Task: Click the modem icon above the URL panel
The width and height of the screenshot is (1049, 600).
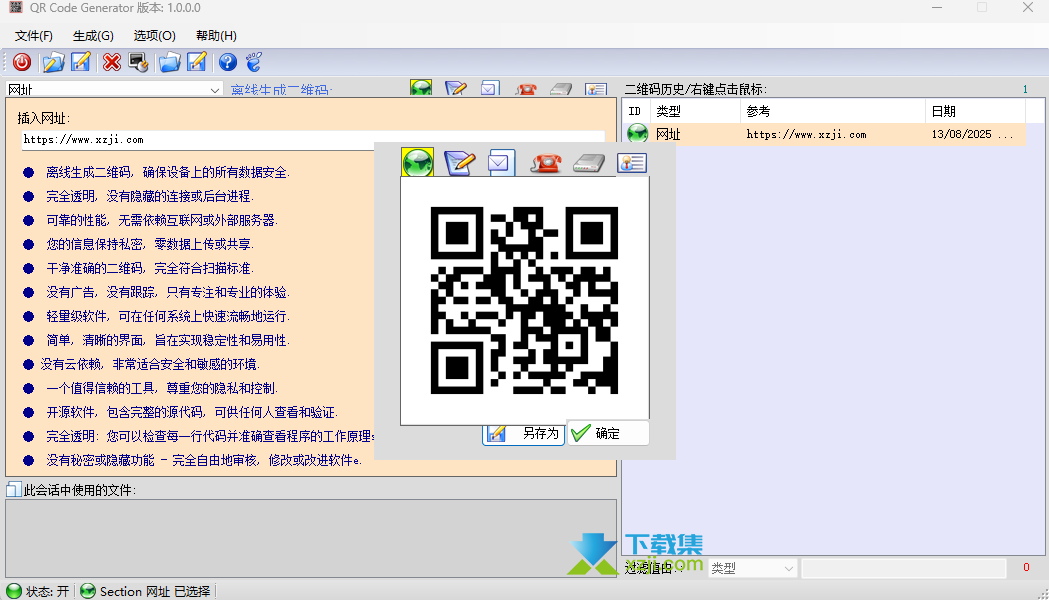Action: (x=561, y=88)
